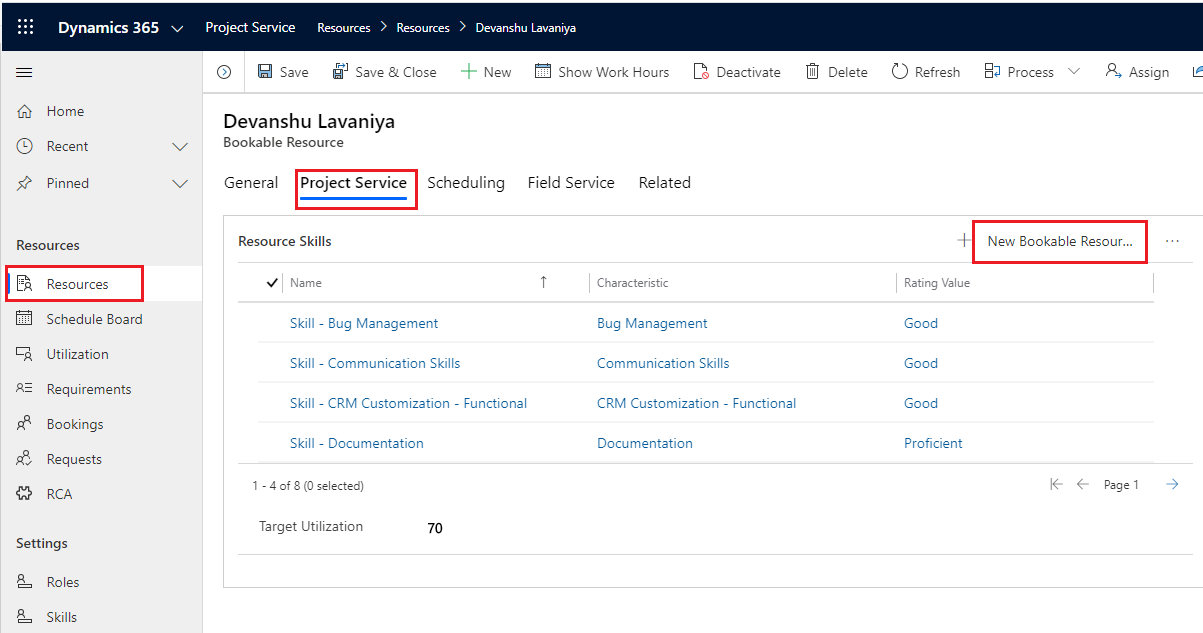Switch to the Scheduling tab
The height and width of the screenshot is (633, 1203).
click(x=466, y=183)
